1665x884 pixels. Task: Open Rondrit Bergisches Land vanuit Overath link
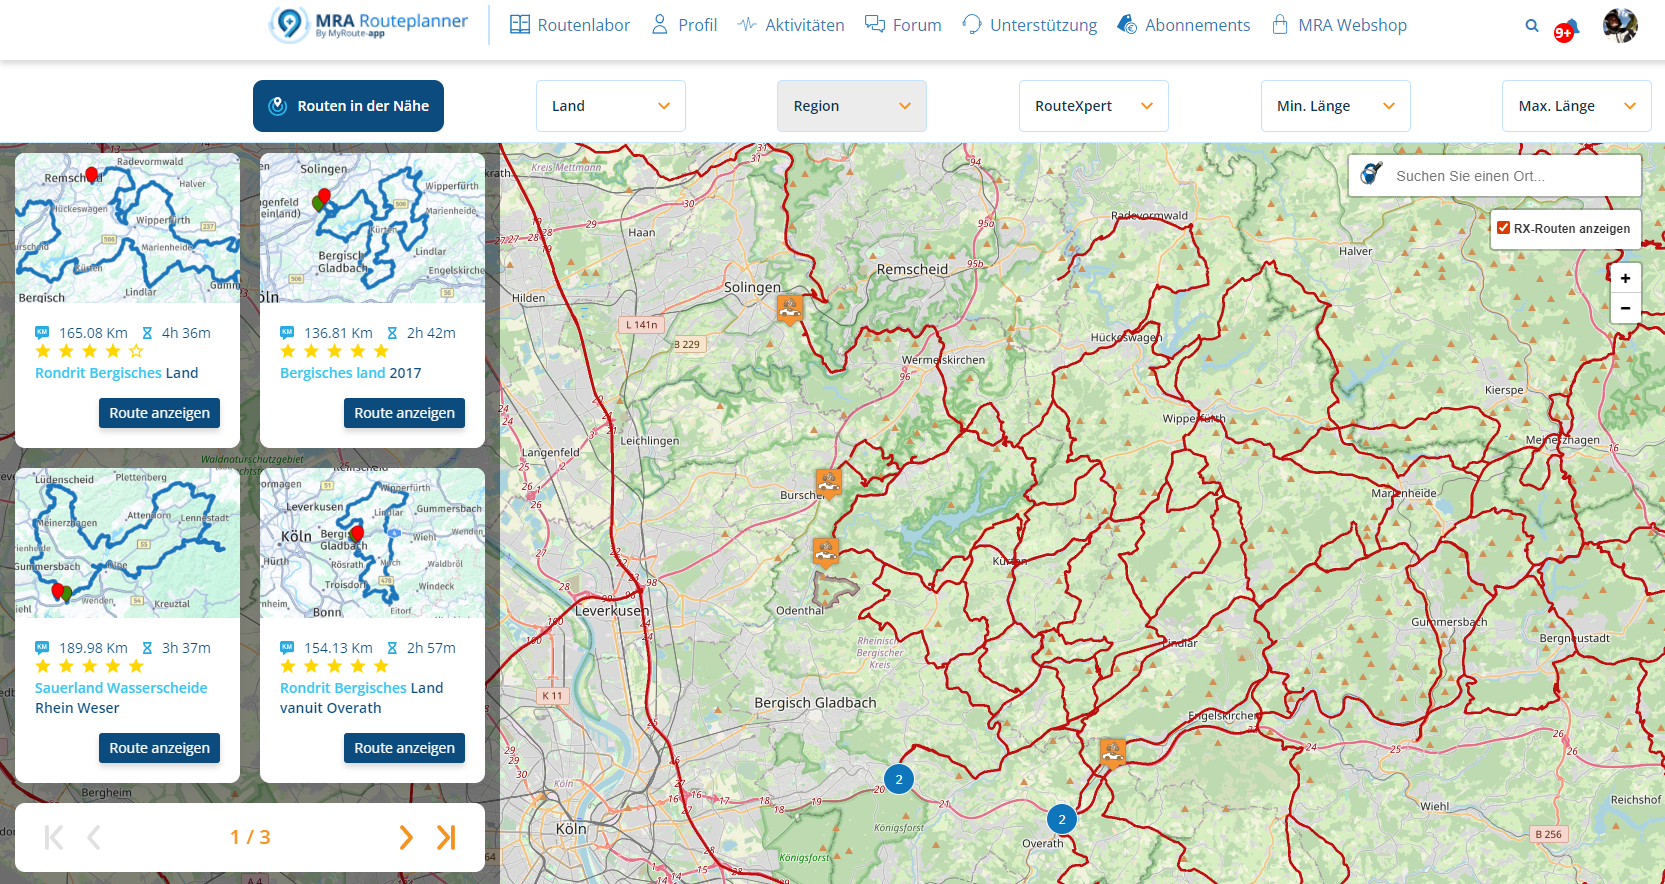click(361, 698)
